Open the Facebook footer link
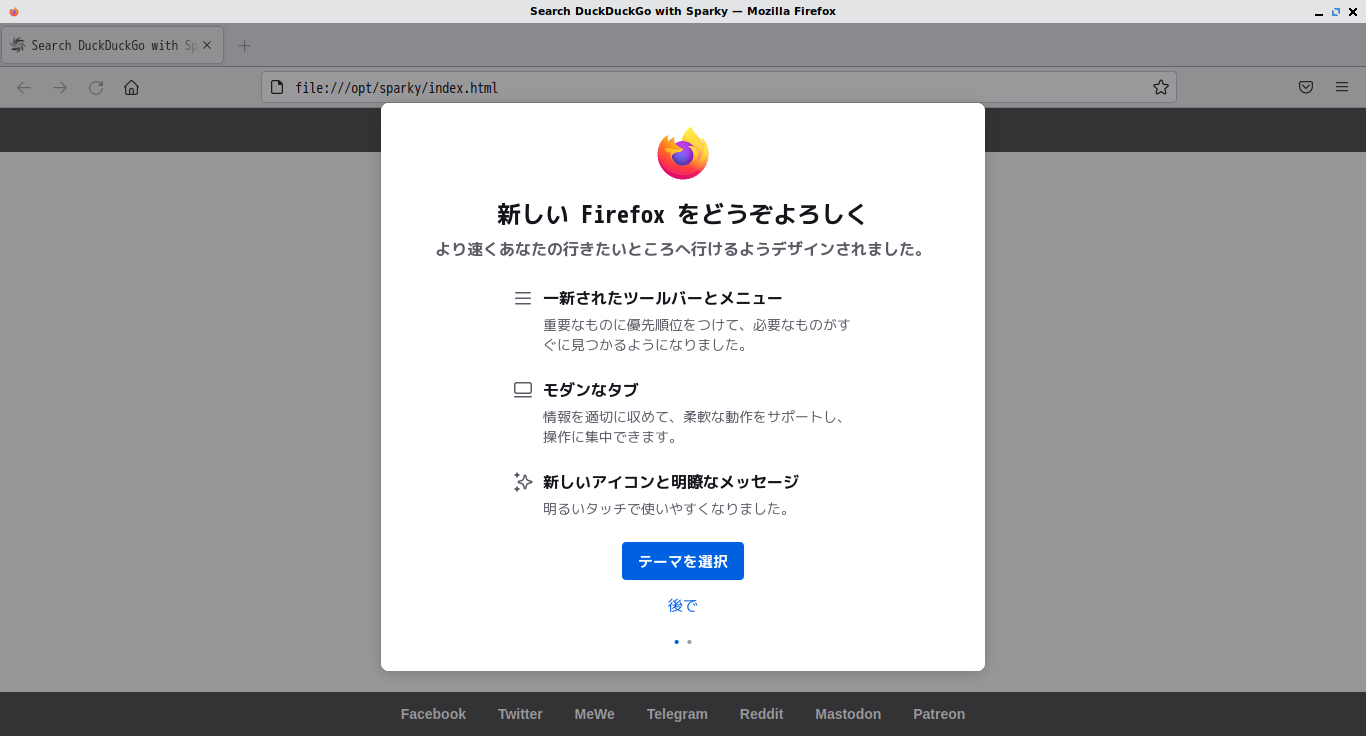 tap(433, 714)
